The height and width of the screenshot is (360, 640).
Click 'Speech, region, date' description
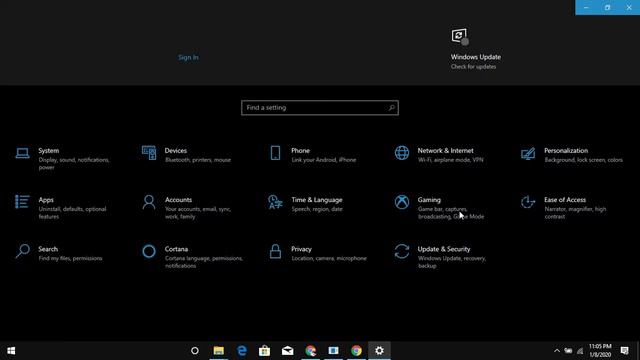coord(317,209)
